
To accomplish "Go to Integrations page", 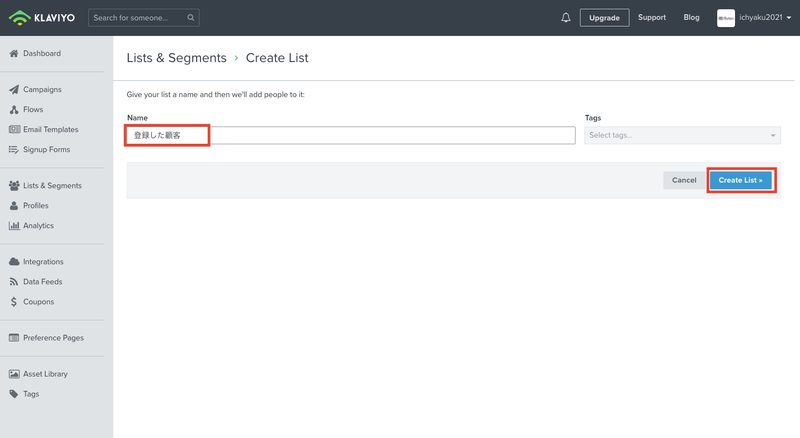I will pyautogui.click(x=43, y=261).
